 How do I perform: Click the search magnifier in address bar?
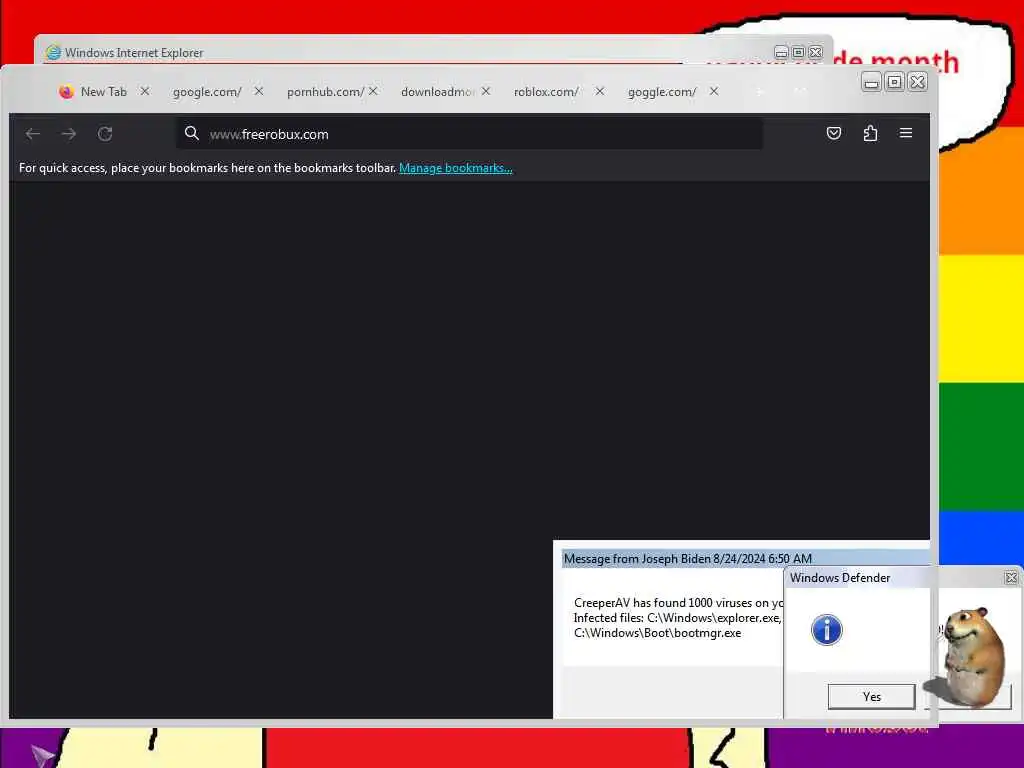click(191, 133)
